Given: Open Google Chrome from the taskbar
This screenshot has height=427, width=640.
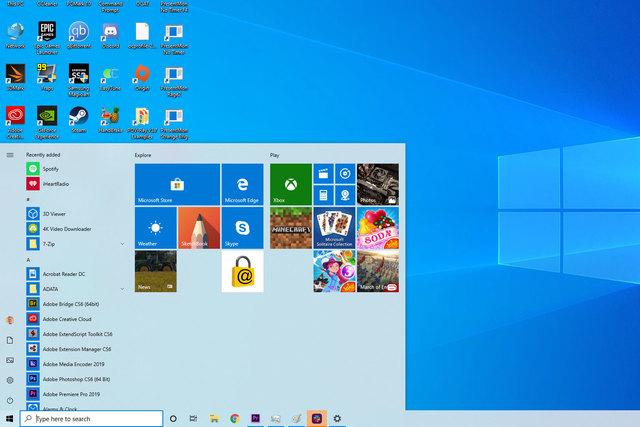Looking at the screenshot, I should coord(235,418).
